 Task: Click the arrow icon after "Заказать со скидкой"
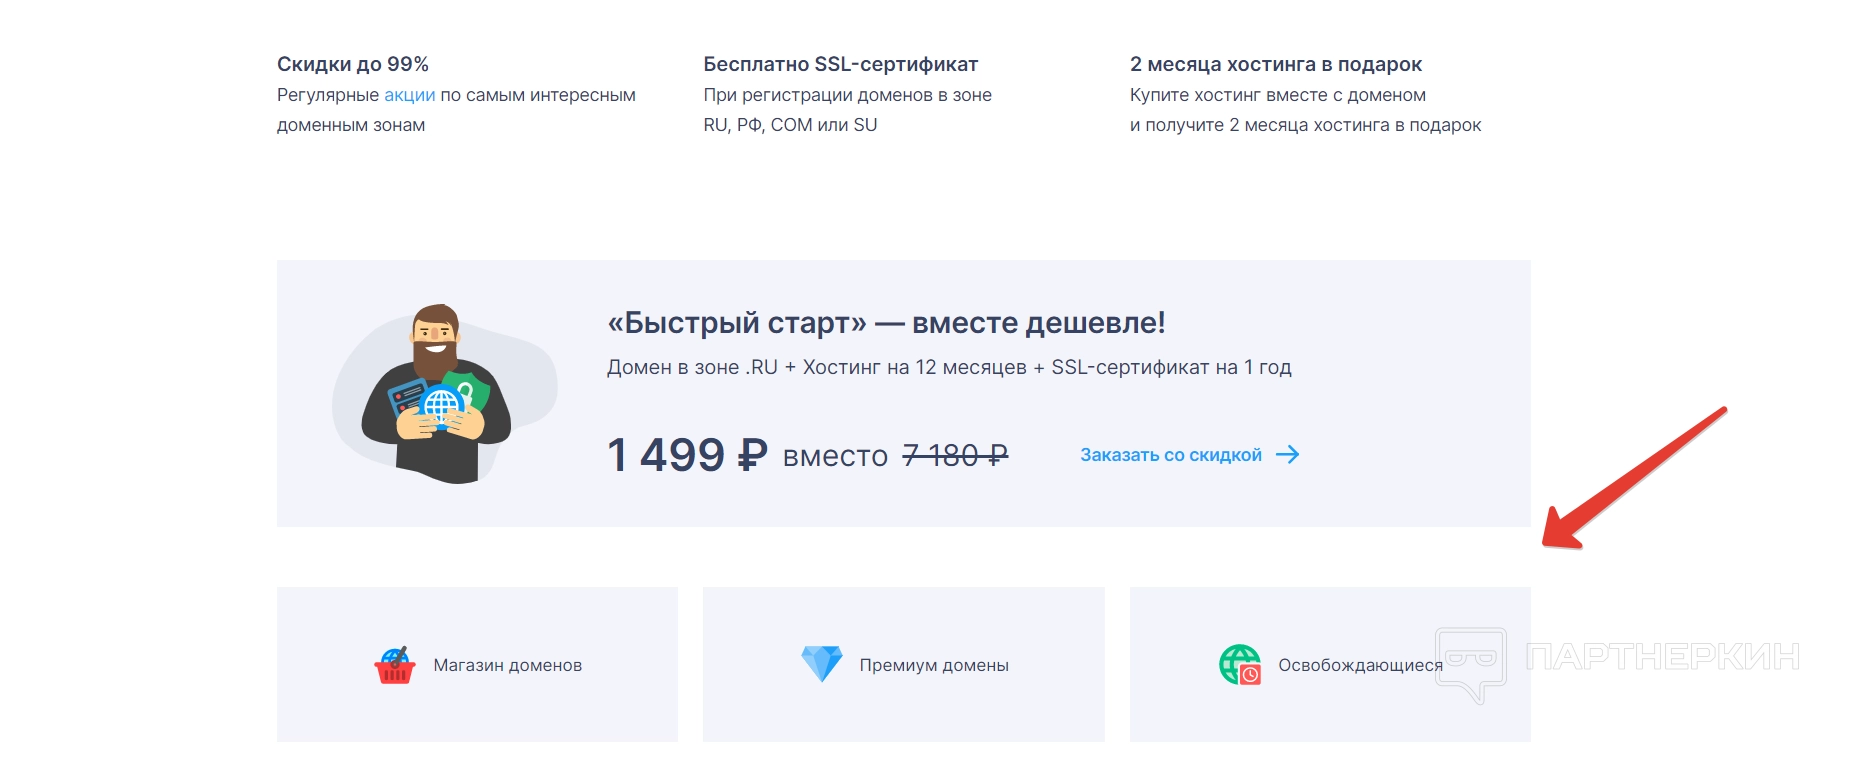[1288, 455]
